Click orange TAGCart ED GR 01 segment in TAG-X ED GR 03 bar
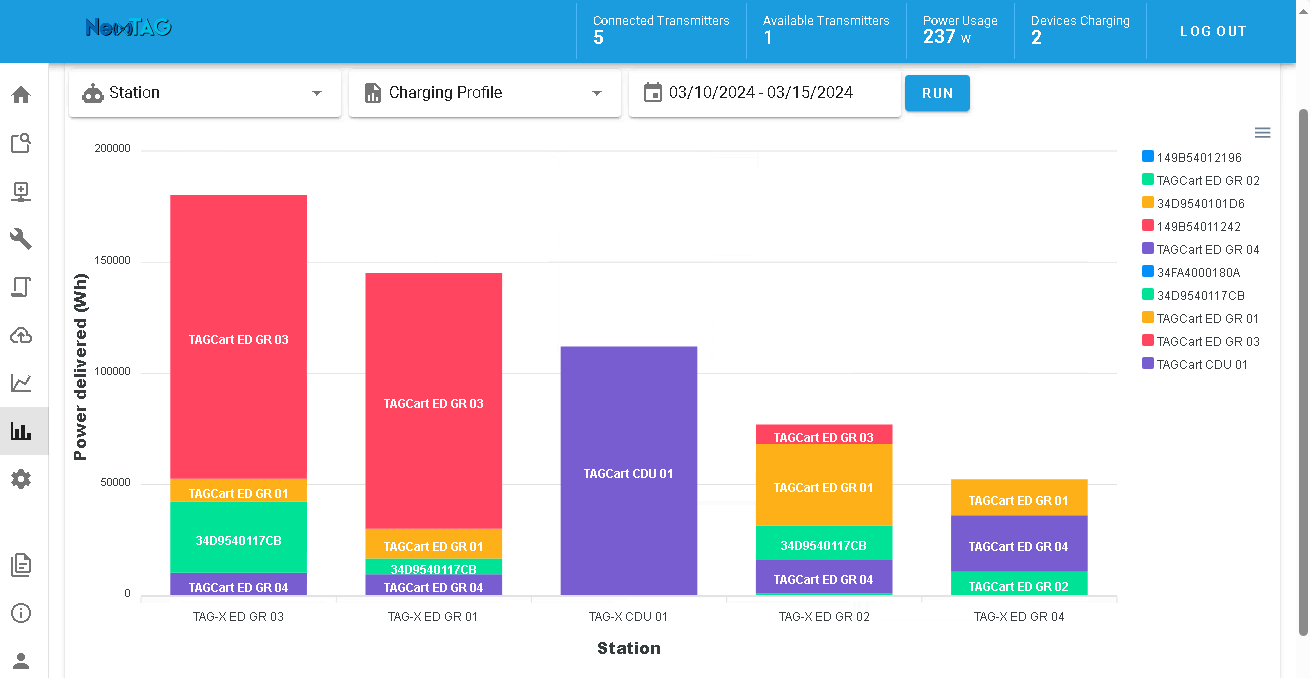Image resolution: width=1310 pixels, height=678 pixels. coord(238,491)
